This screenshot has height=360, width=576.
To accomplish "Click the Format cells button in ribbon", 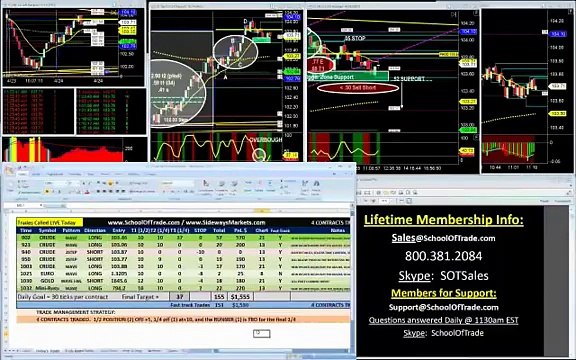I will 271,187.
